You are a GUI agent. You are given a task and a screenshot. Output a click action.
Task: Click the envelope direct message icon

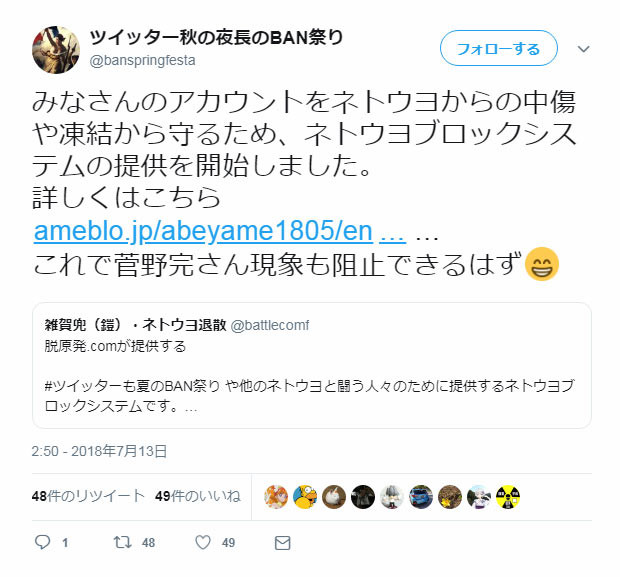[x=282, y=543]
